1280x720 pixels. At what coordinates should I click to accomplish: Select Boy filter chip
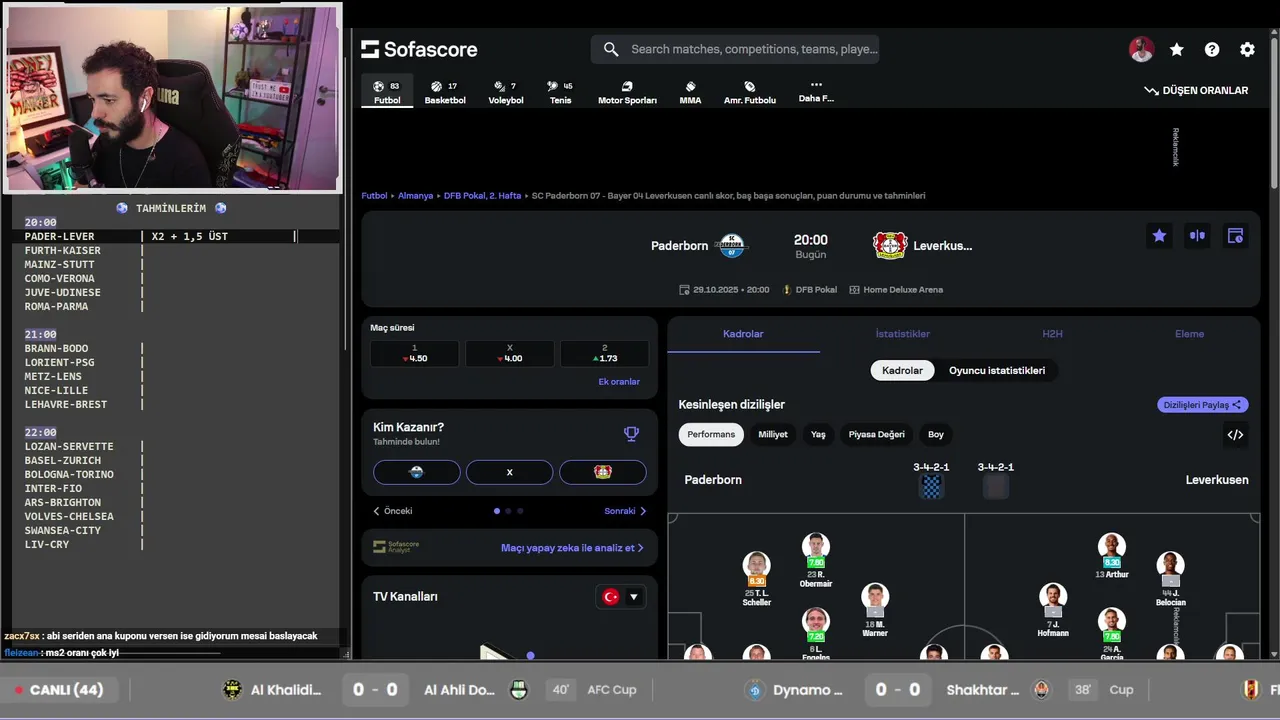936,434
